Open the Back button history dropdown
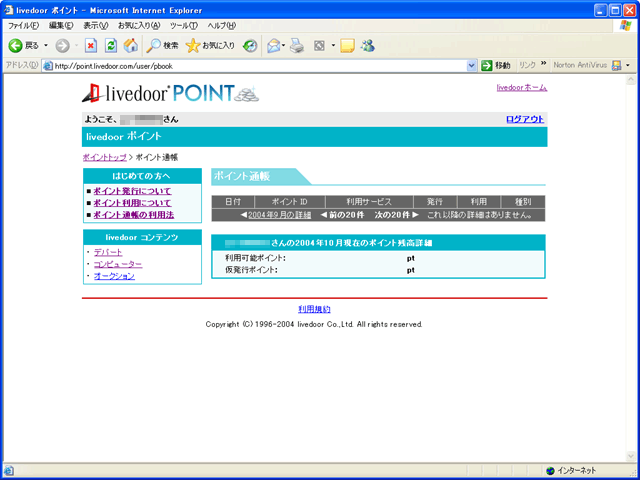640x480 pixels. (x=46, y=46)
